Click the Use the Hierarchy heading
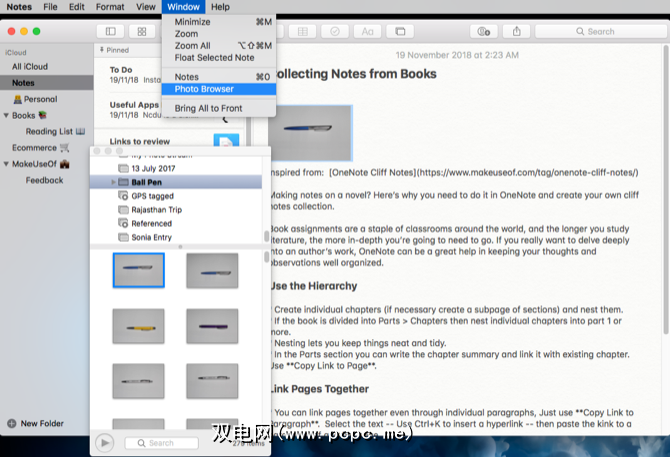 (x=314, y=286)
